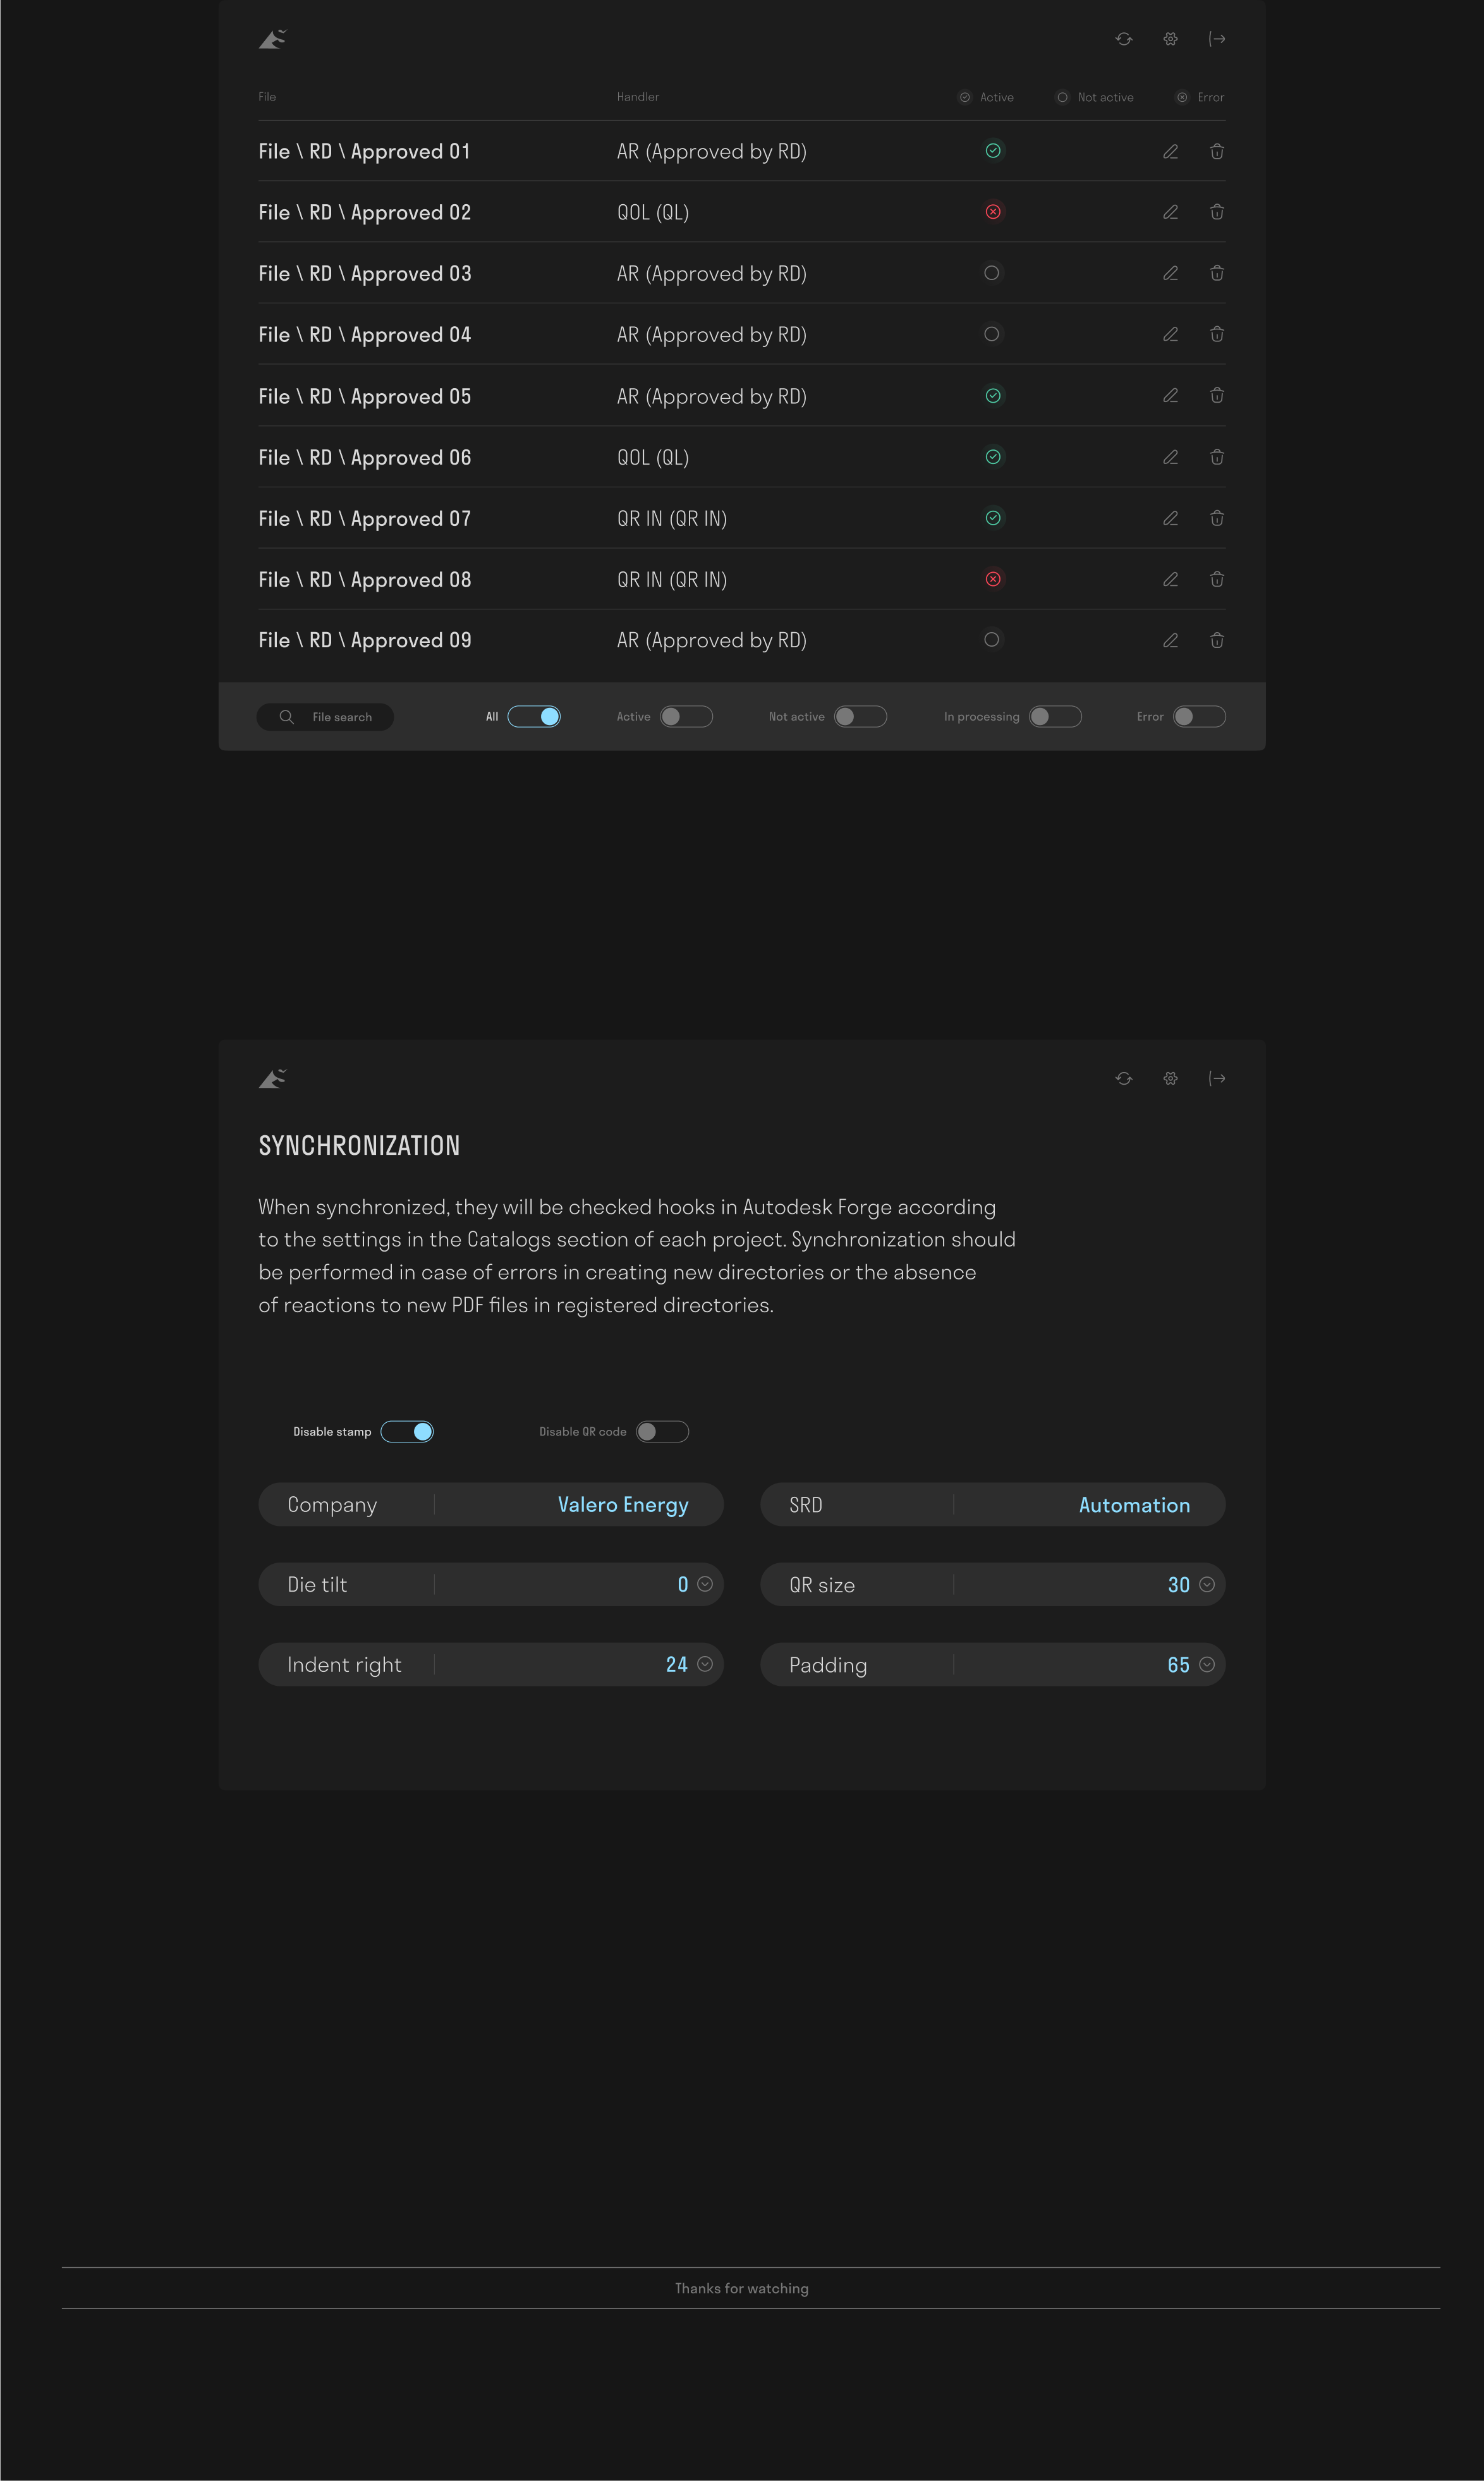Open Indent right dropdown arrow
Image resolution: width=1484 pixels, height=2481 pixels.
pos(705,1664)
